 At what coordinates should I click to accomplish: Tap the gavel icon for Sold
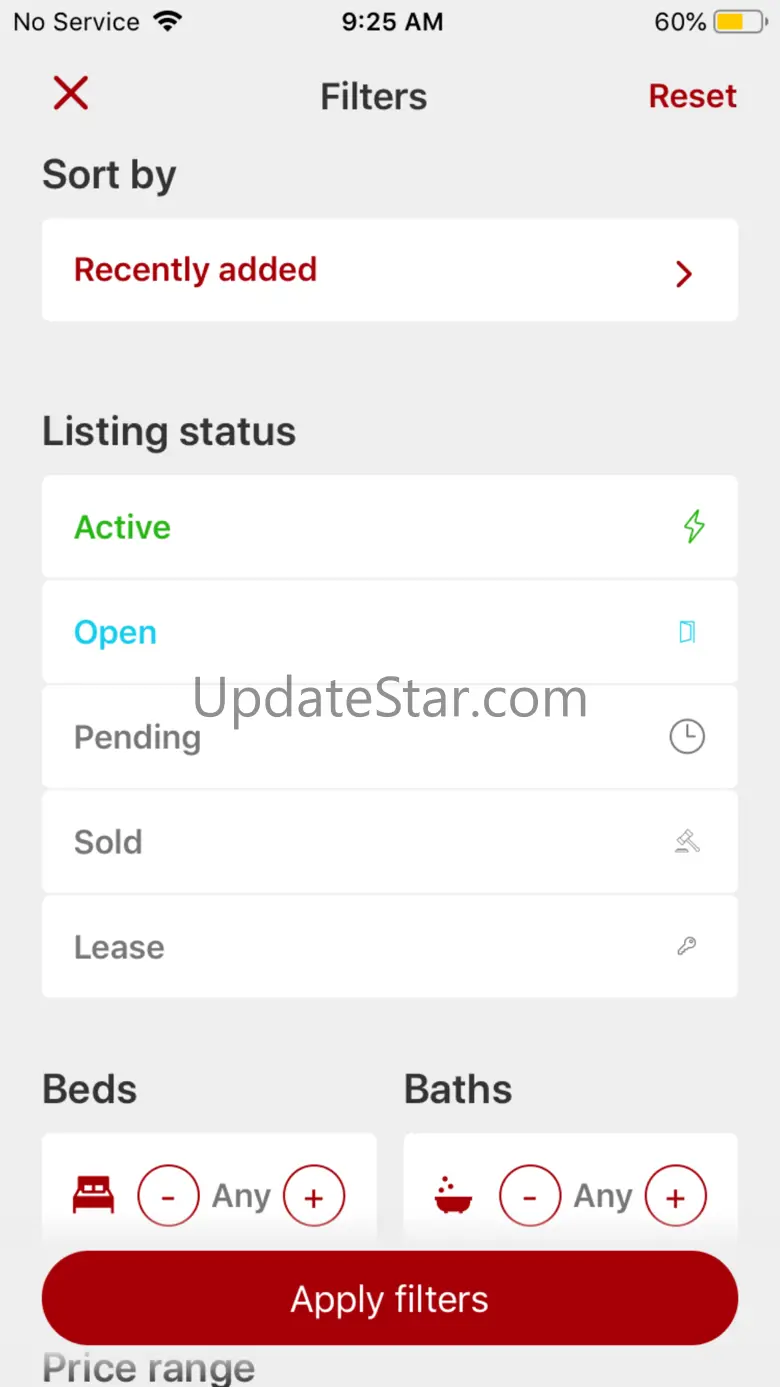pyautogui.click(x=687, y=842)
